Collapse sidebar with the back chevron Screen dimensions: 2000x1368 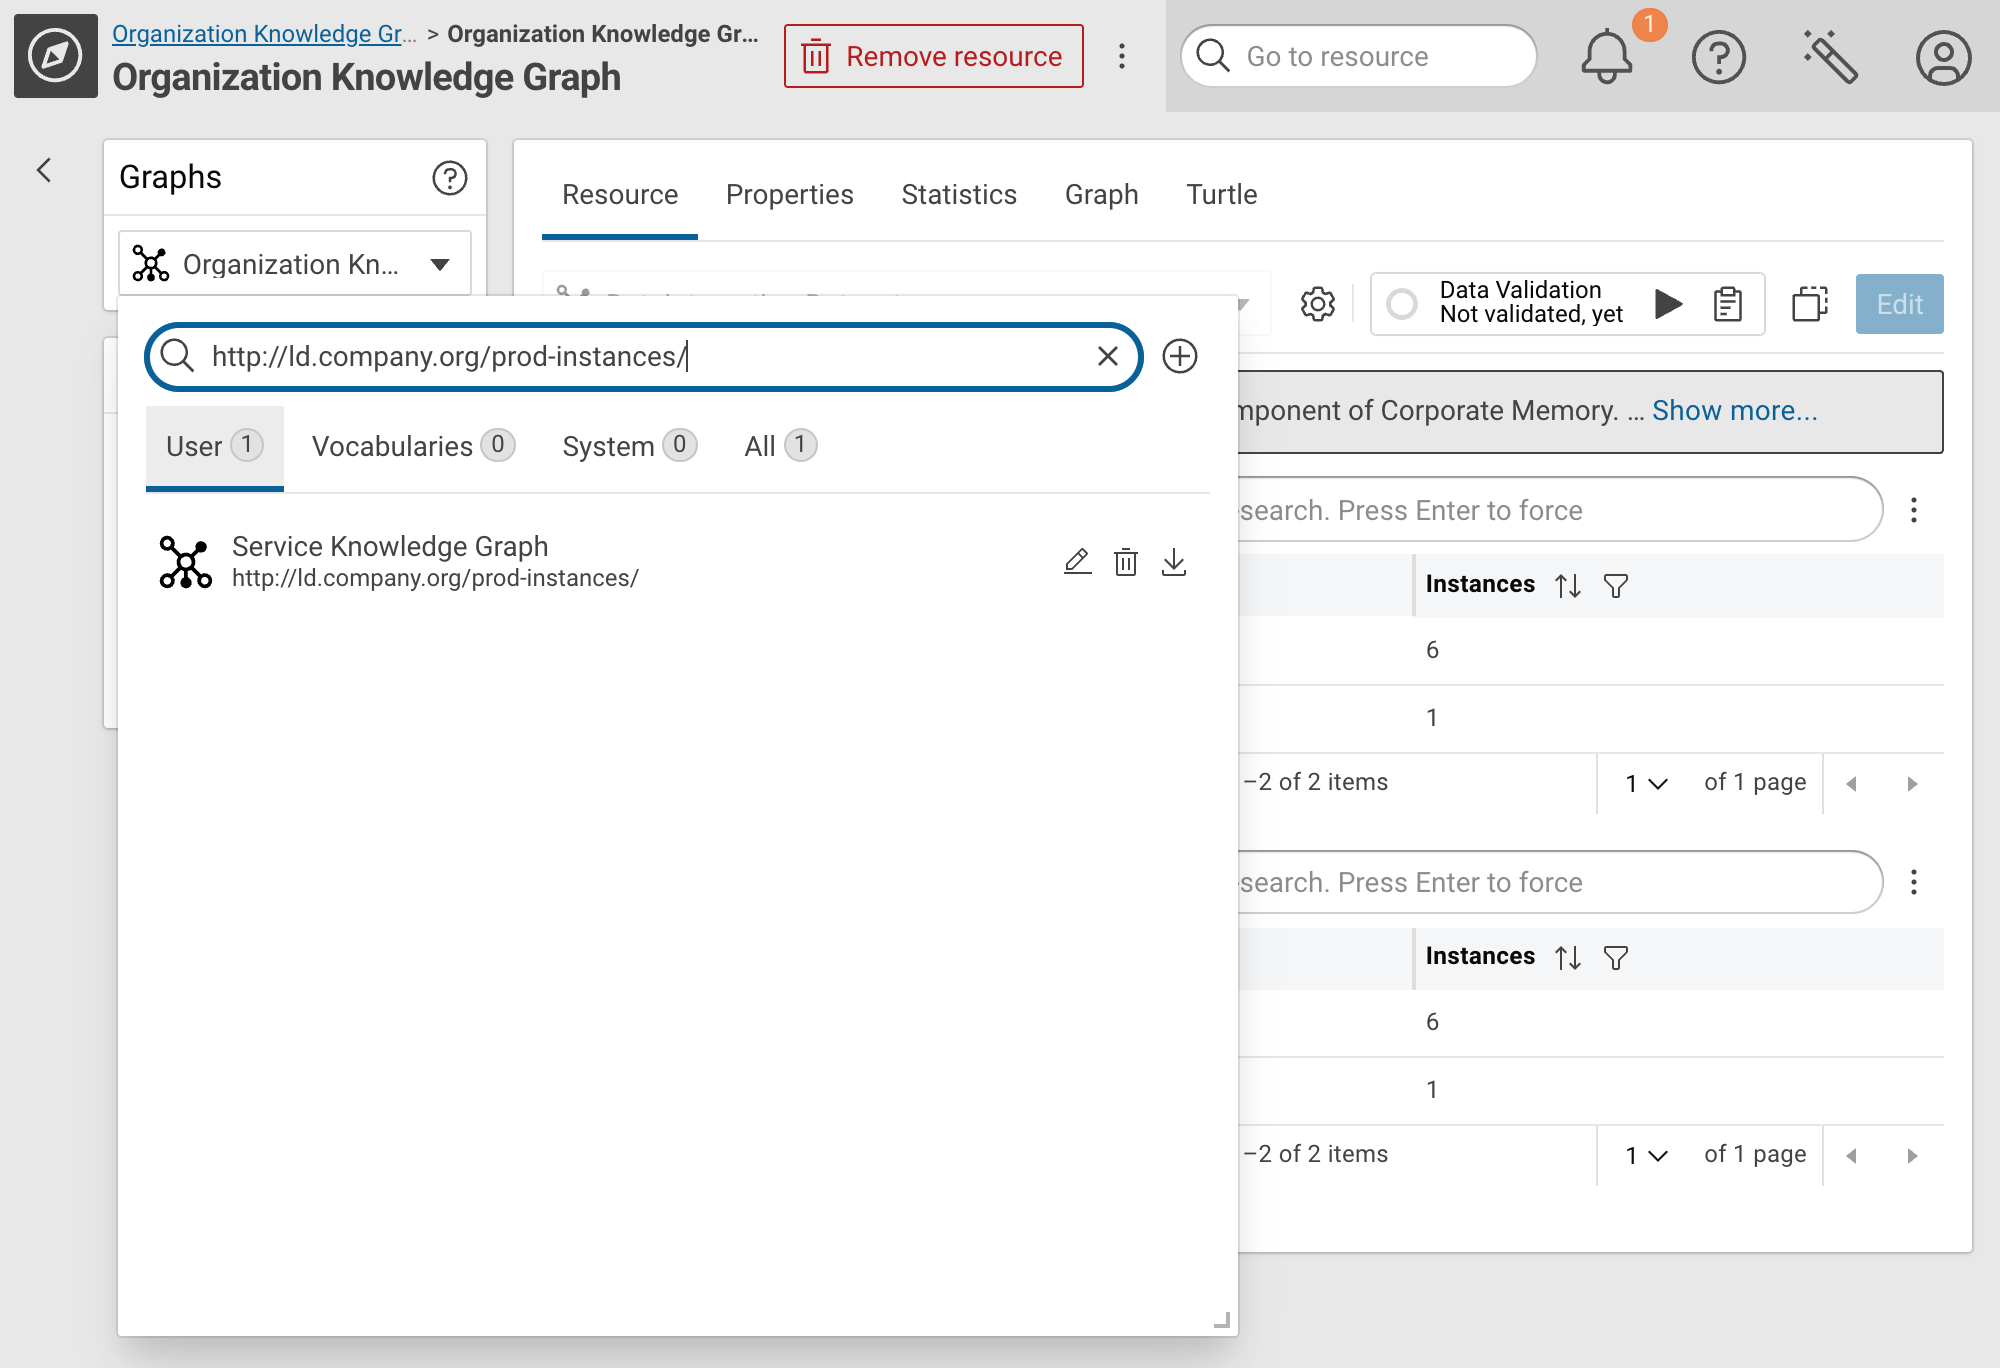(x=44, y=170)
